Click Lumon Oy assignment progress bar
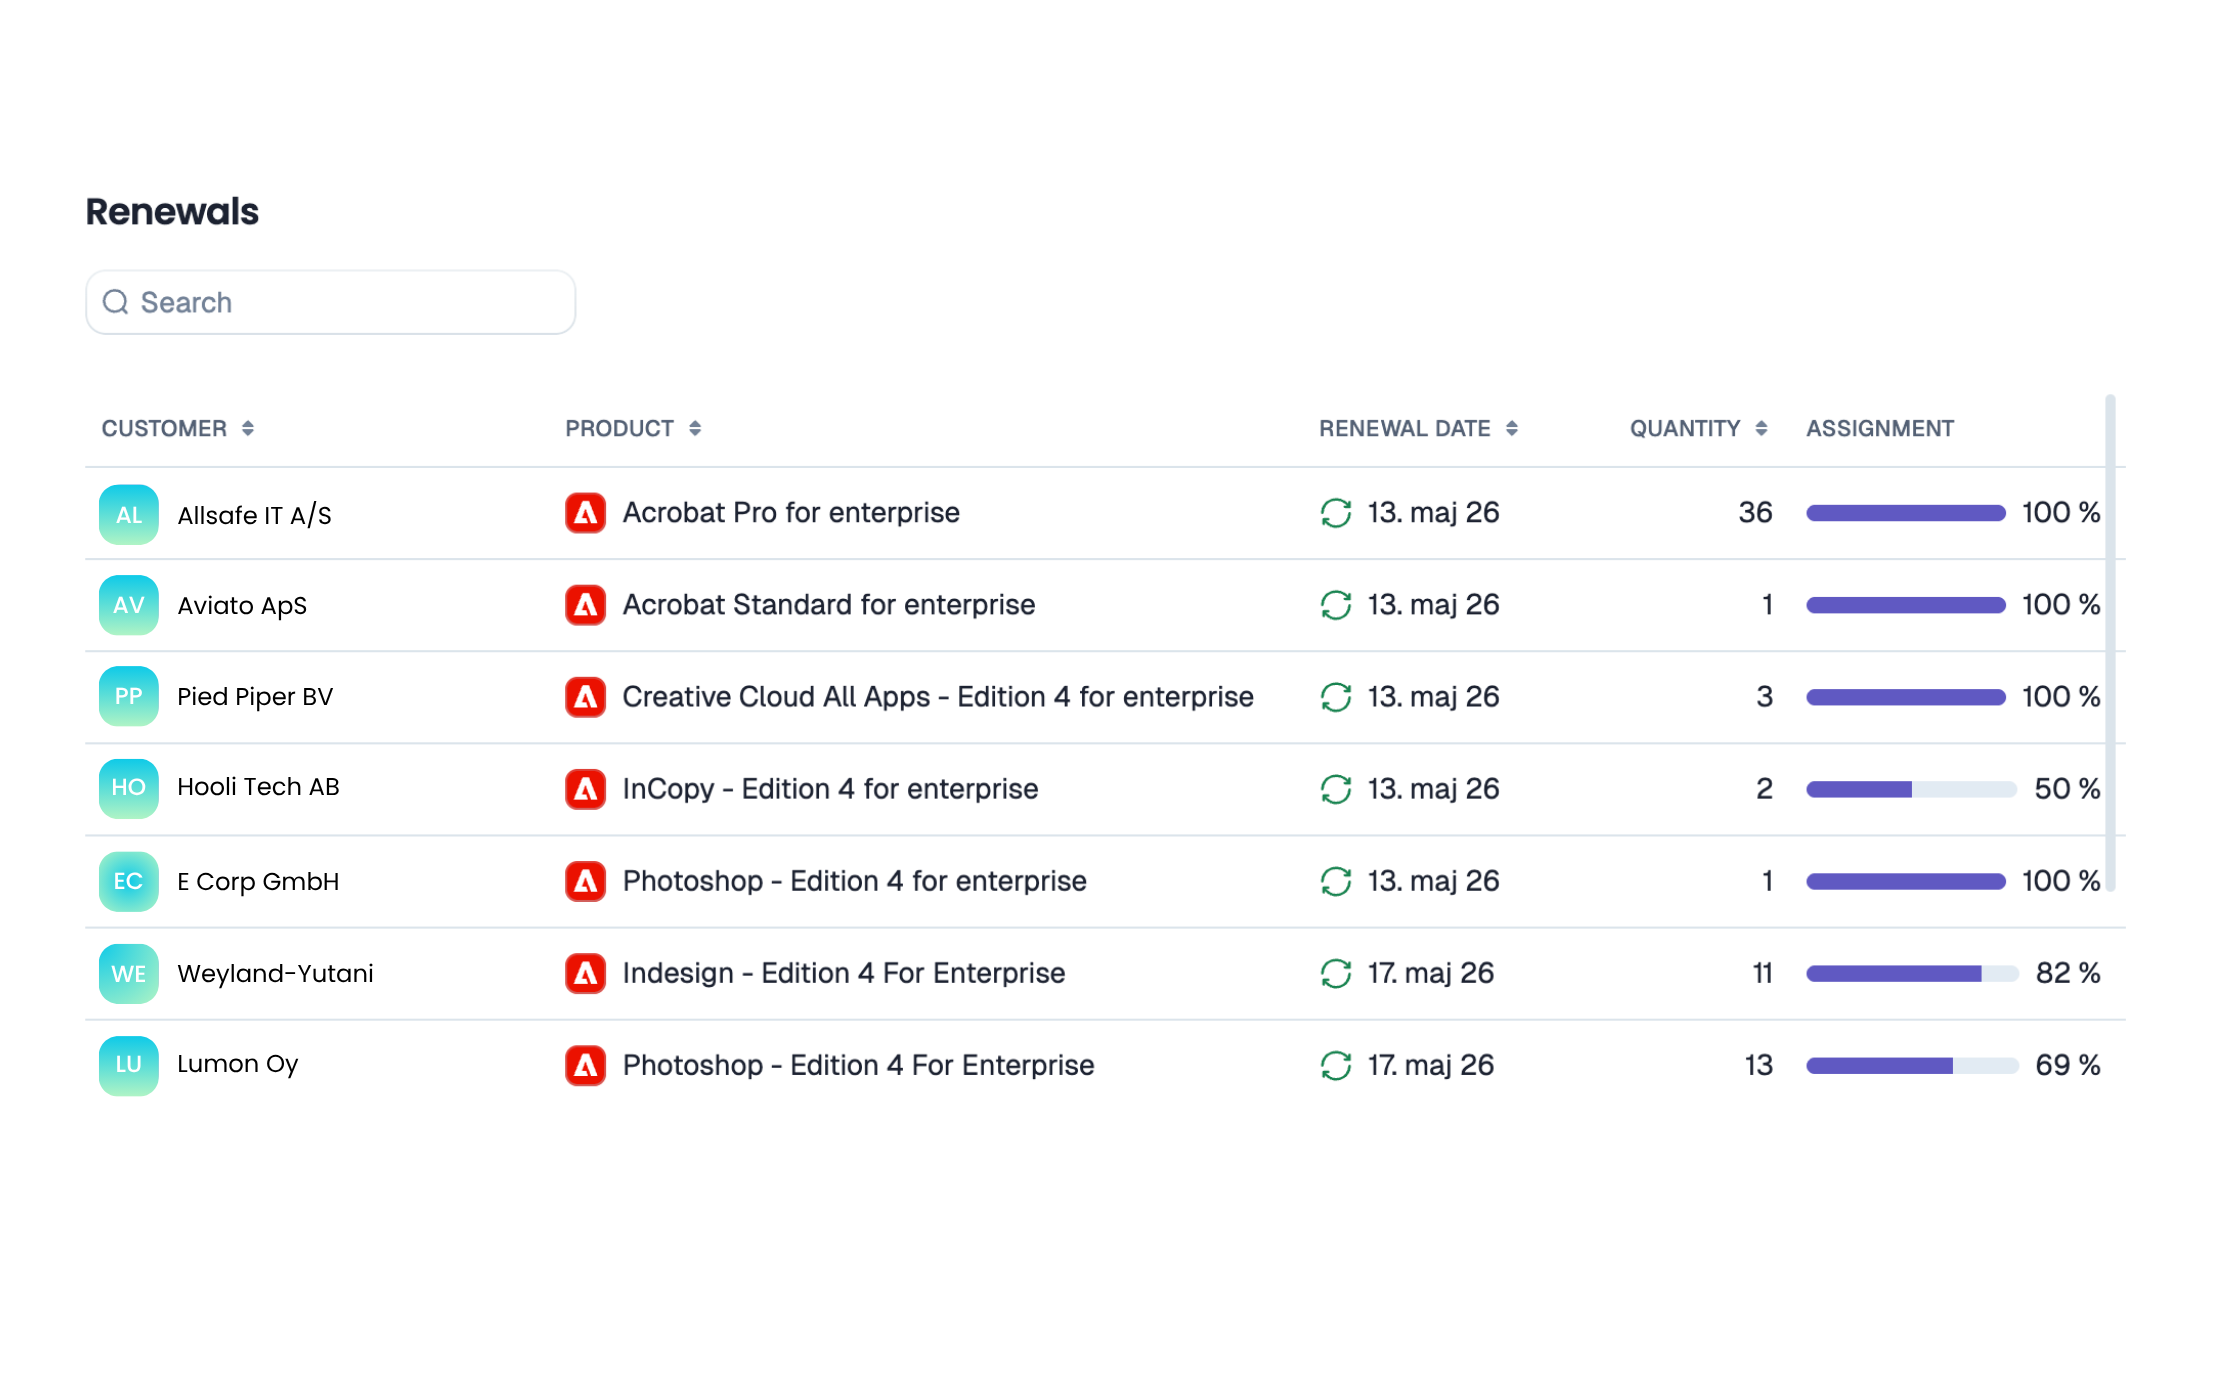2240x1400 pixels. coord(1912,1065)
